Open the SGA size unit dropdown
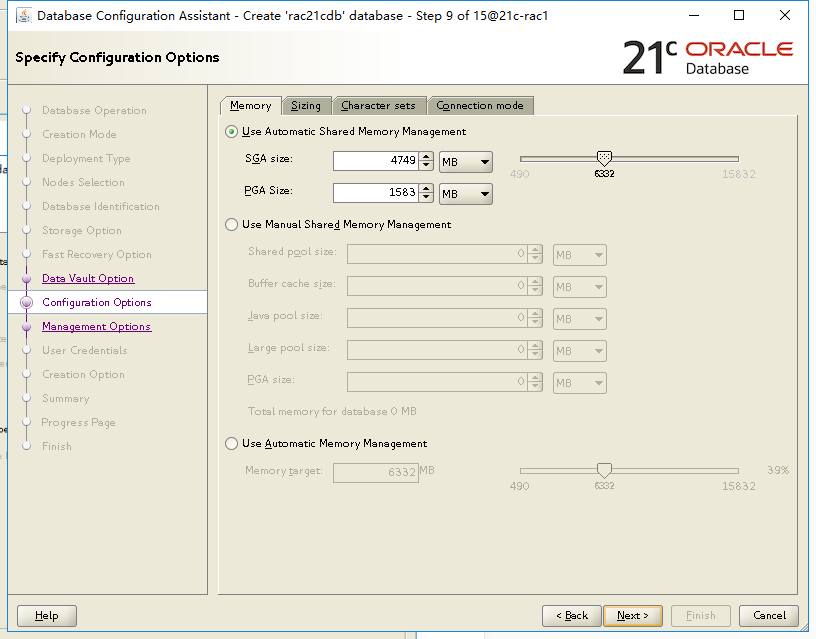 [466, 162]
